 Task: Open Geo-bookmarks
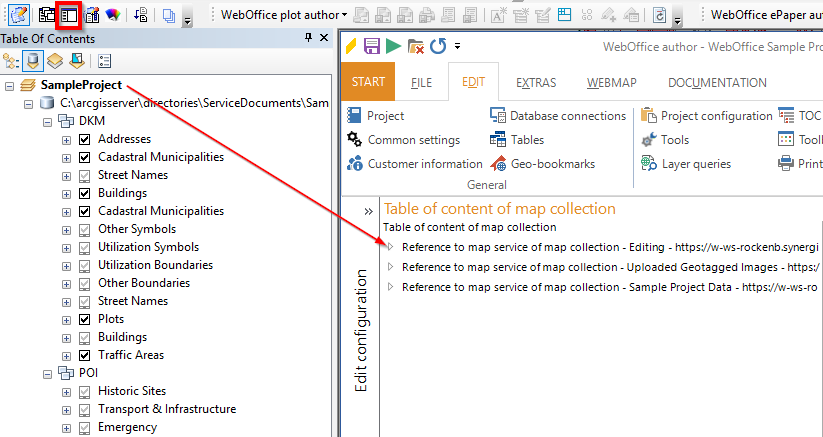click(x=543, y=164)
